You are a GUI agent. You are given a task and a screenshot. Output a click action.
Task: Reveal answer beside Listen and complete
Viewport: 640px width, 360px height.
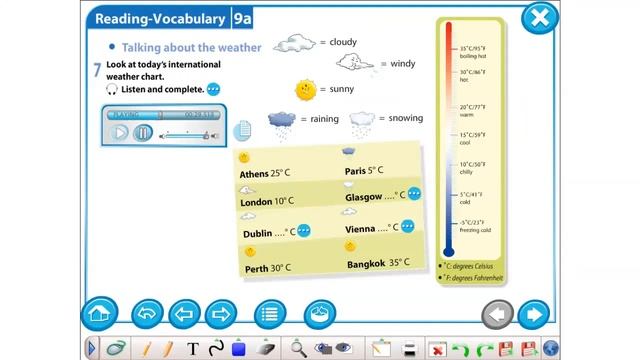pyautogui.click(x=213, y=89)
